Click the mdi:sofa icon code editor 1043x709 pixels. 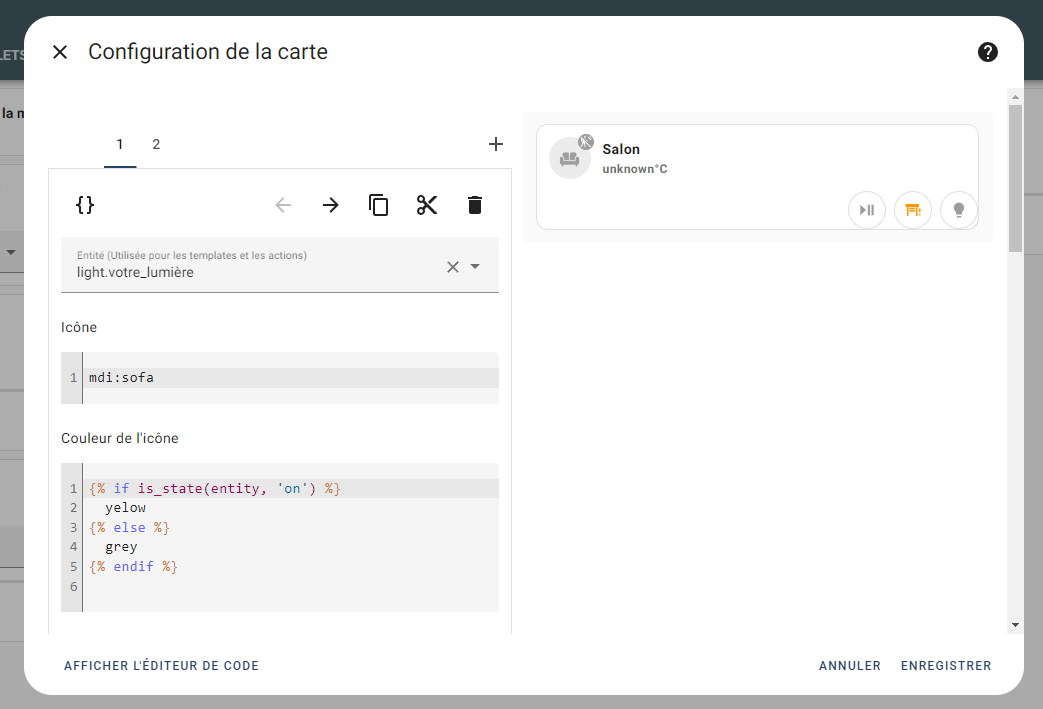pyautogui.click(x=280, y=378)
